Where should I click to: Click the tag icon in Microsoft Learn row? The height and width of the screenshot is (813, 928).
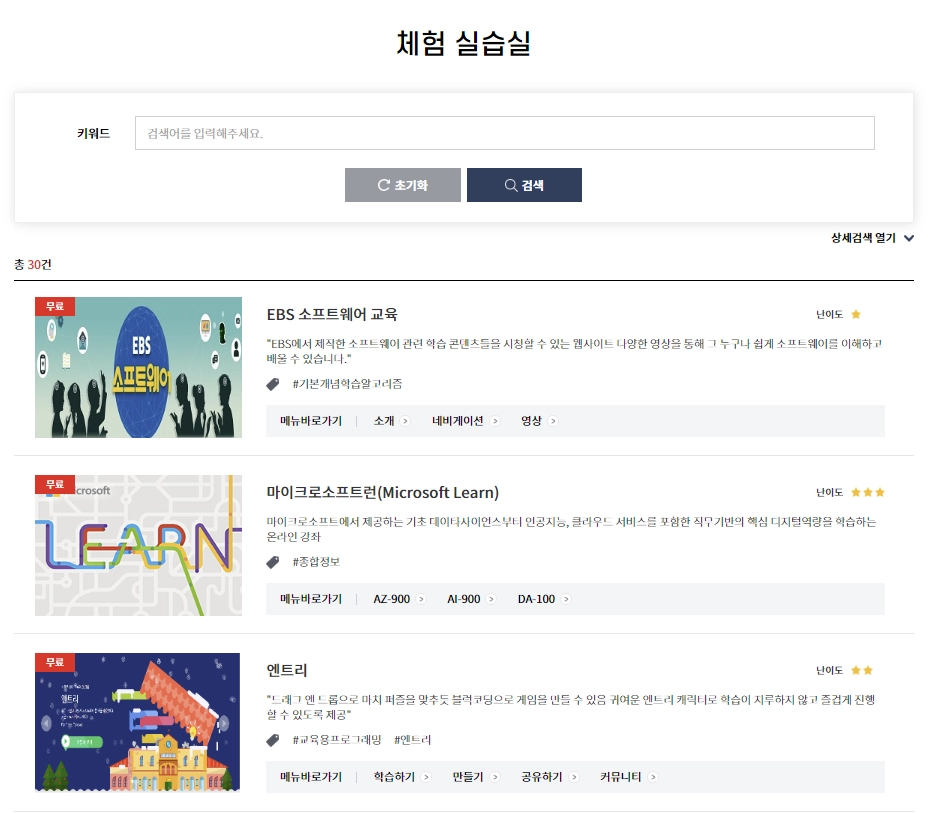[x=273, y=562]
